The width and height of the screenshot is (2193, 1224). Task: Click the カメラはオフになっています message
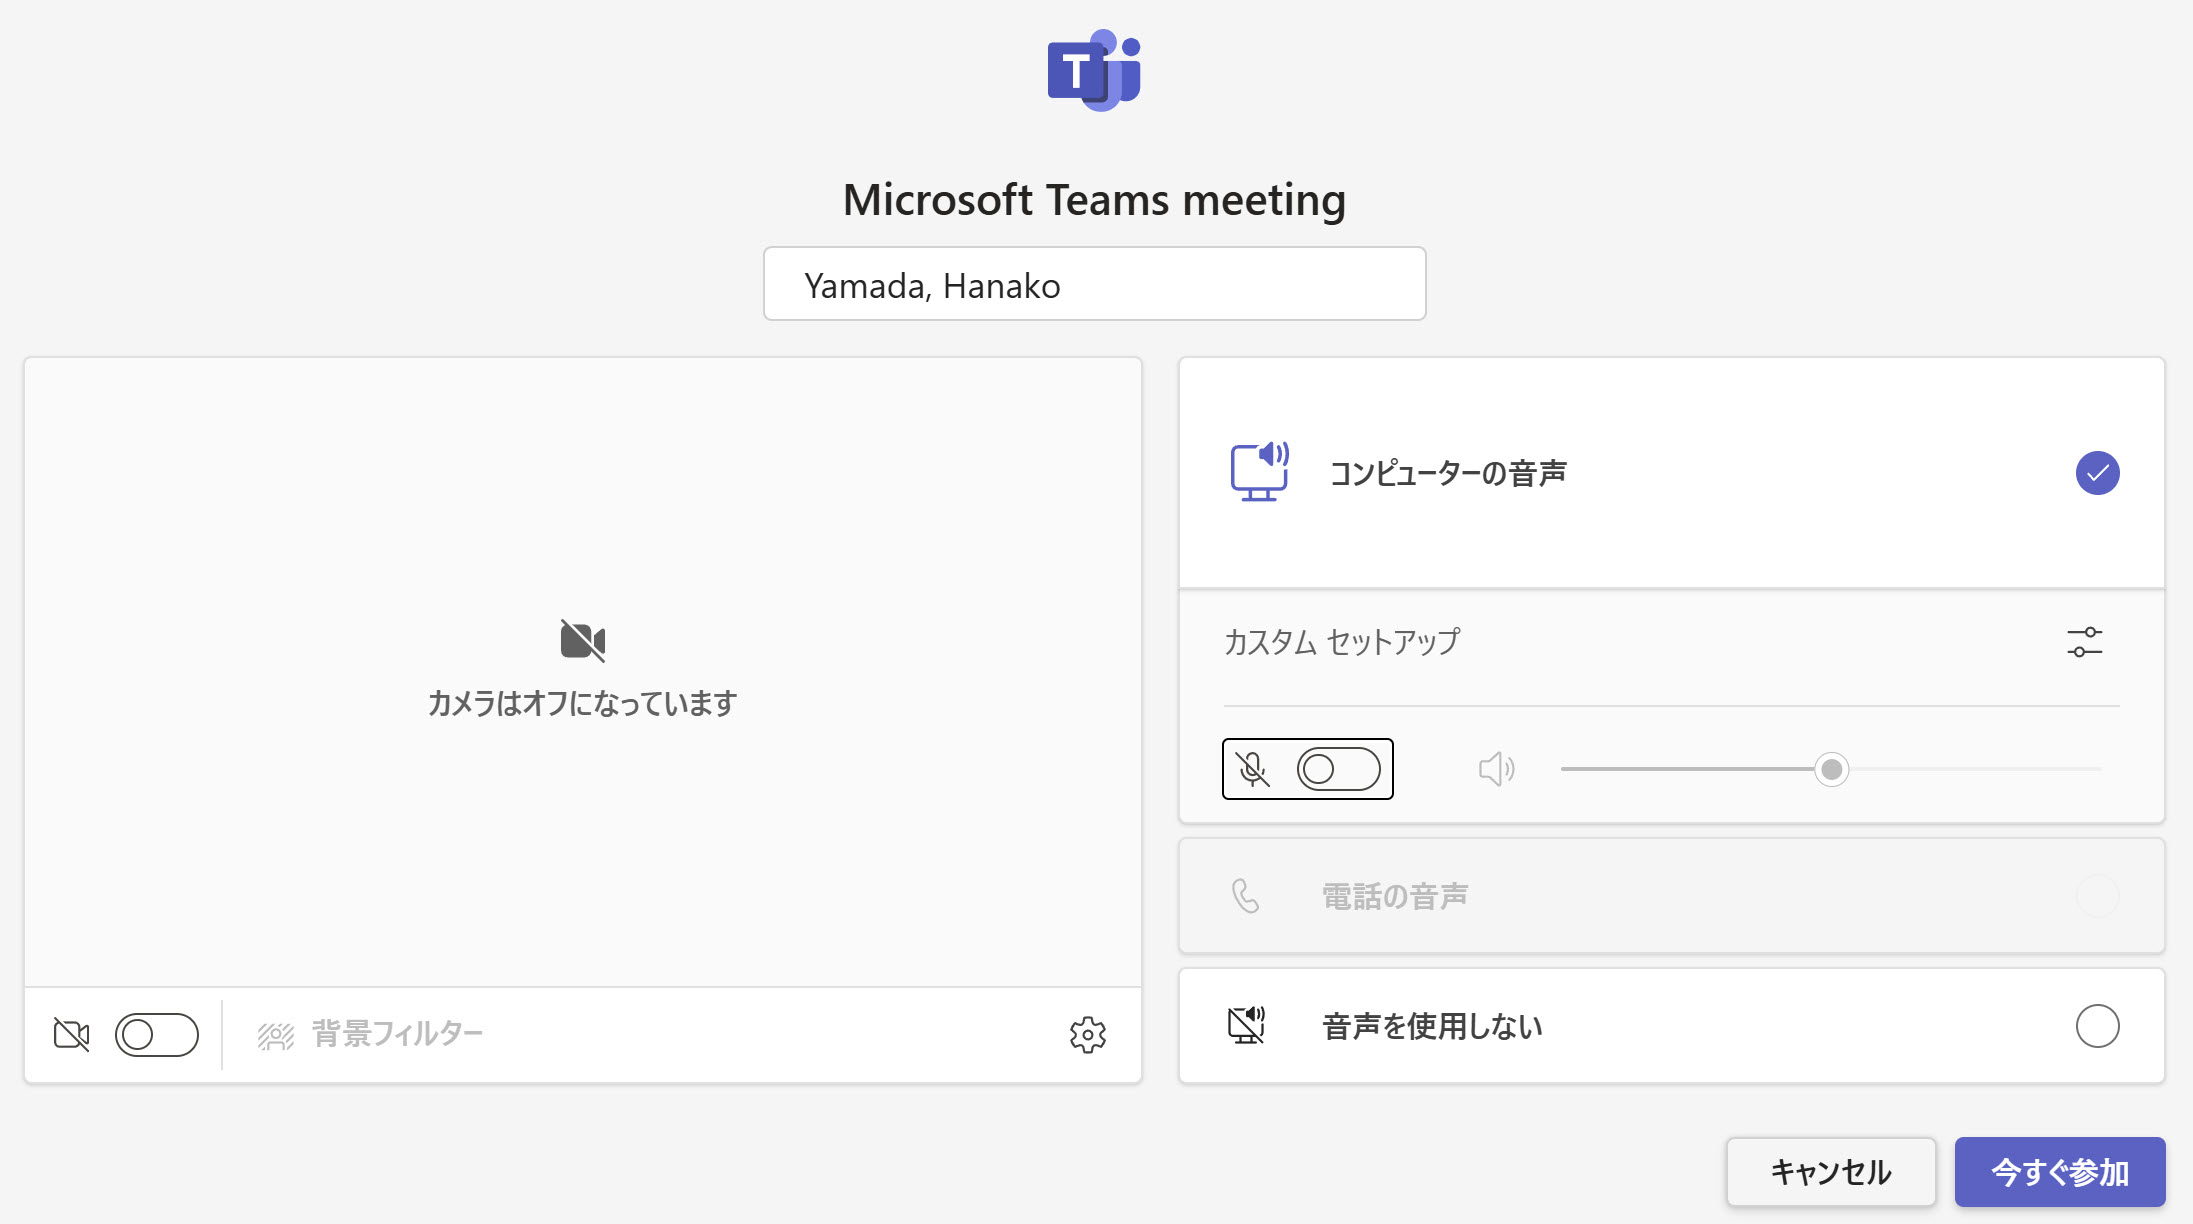(x=582, y=703)
